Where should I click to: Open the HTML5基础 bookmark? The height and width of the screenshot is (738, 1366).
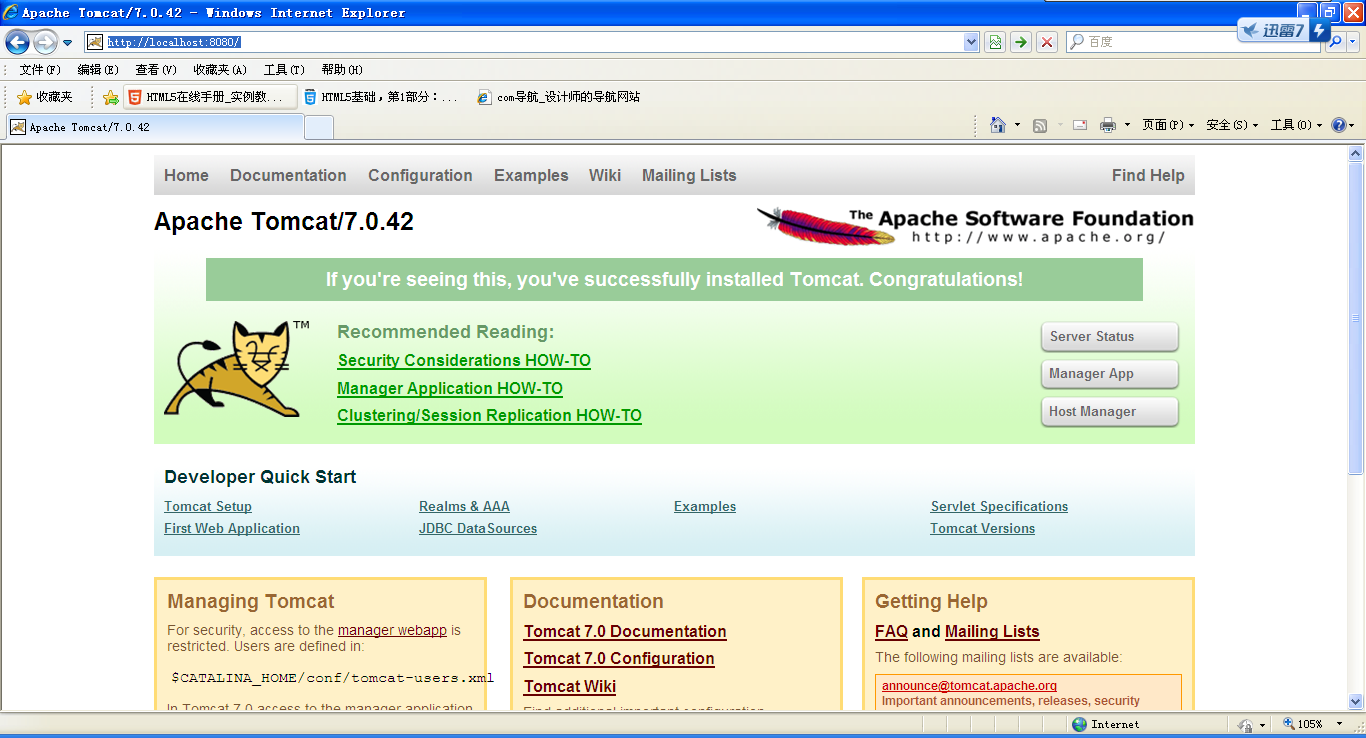382,97
